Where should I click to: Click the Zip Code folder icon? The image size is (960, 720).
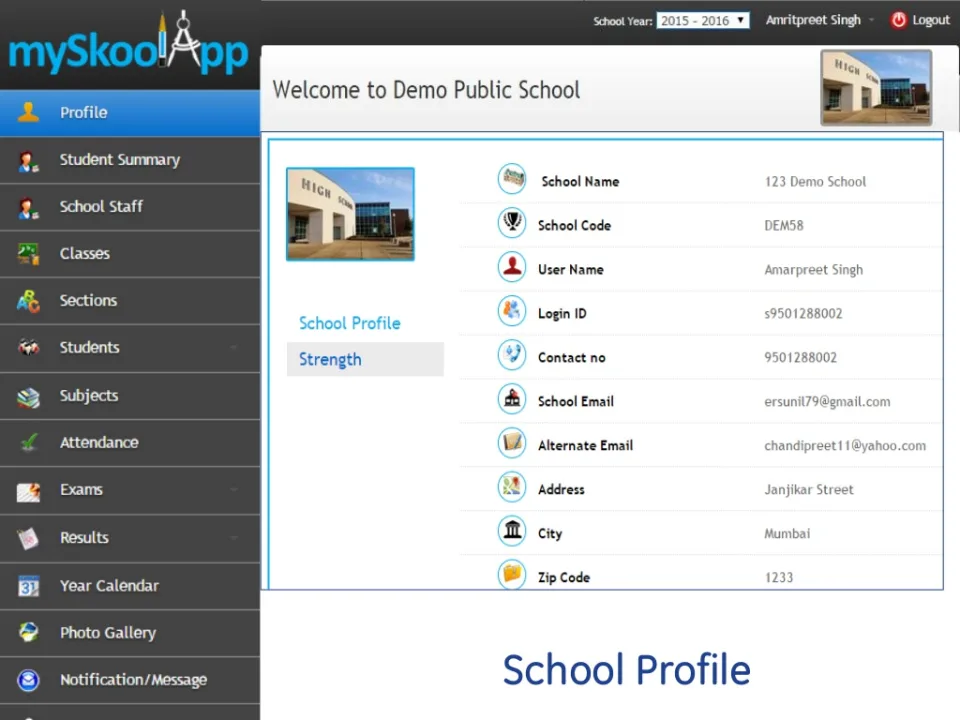click(x=512, y=574)
